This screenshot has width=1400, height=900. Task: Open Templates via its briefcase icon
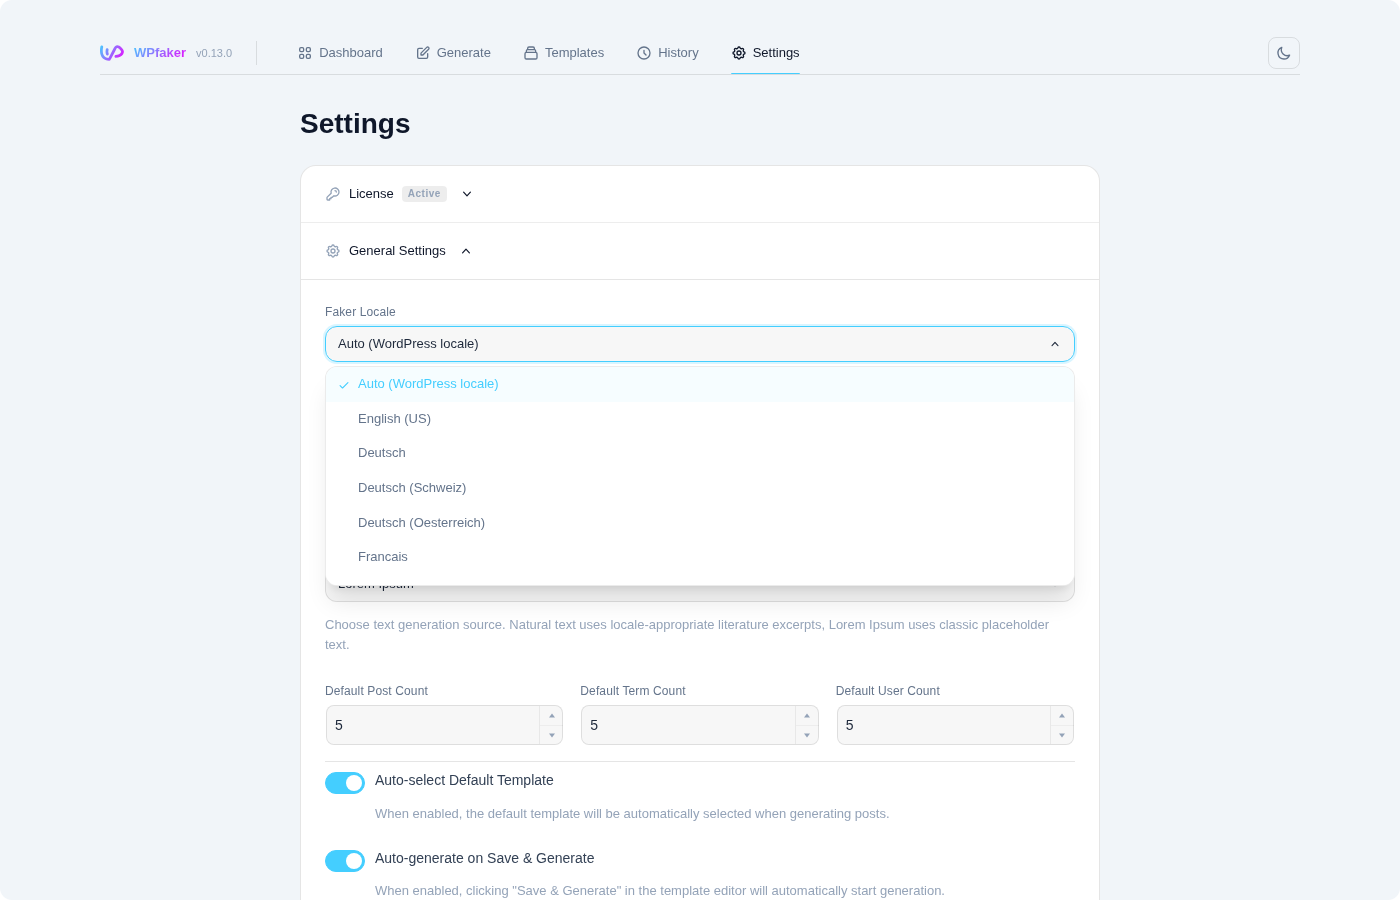coord(530,53)
